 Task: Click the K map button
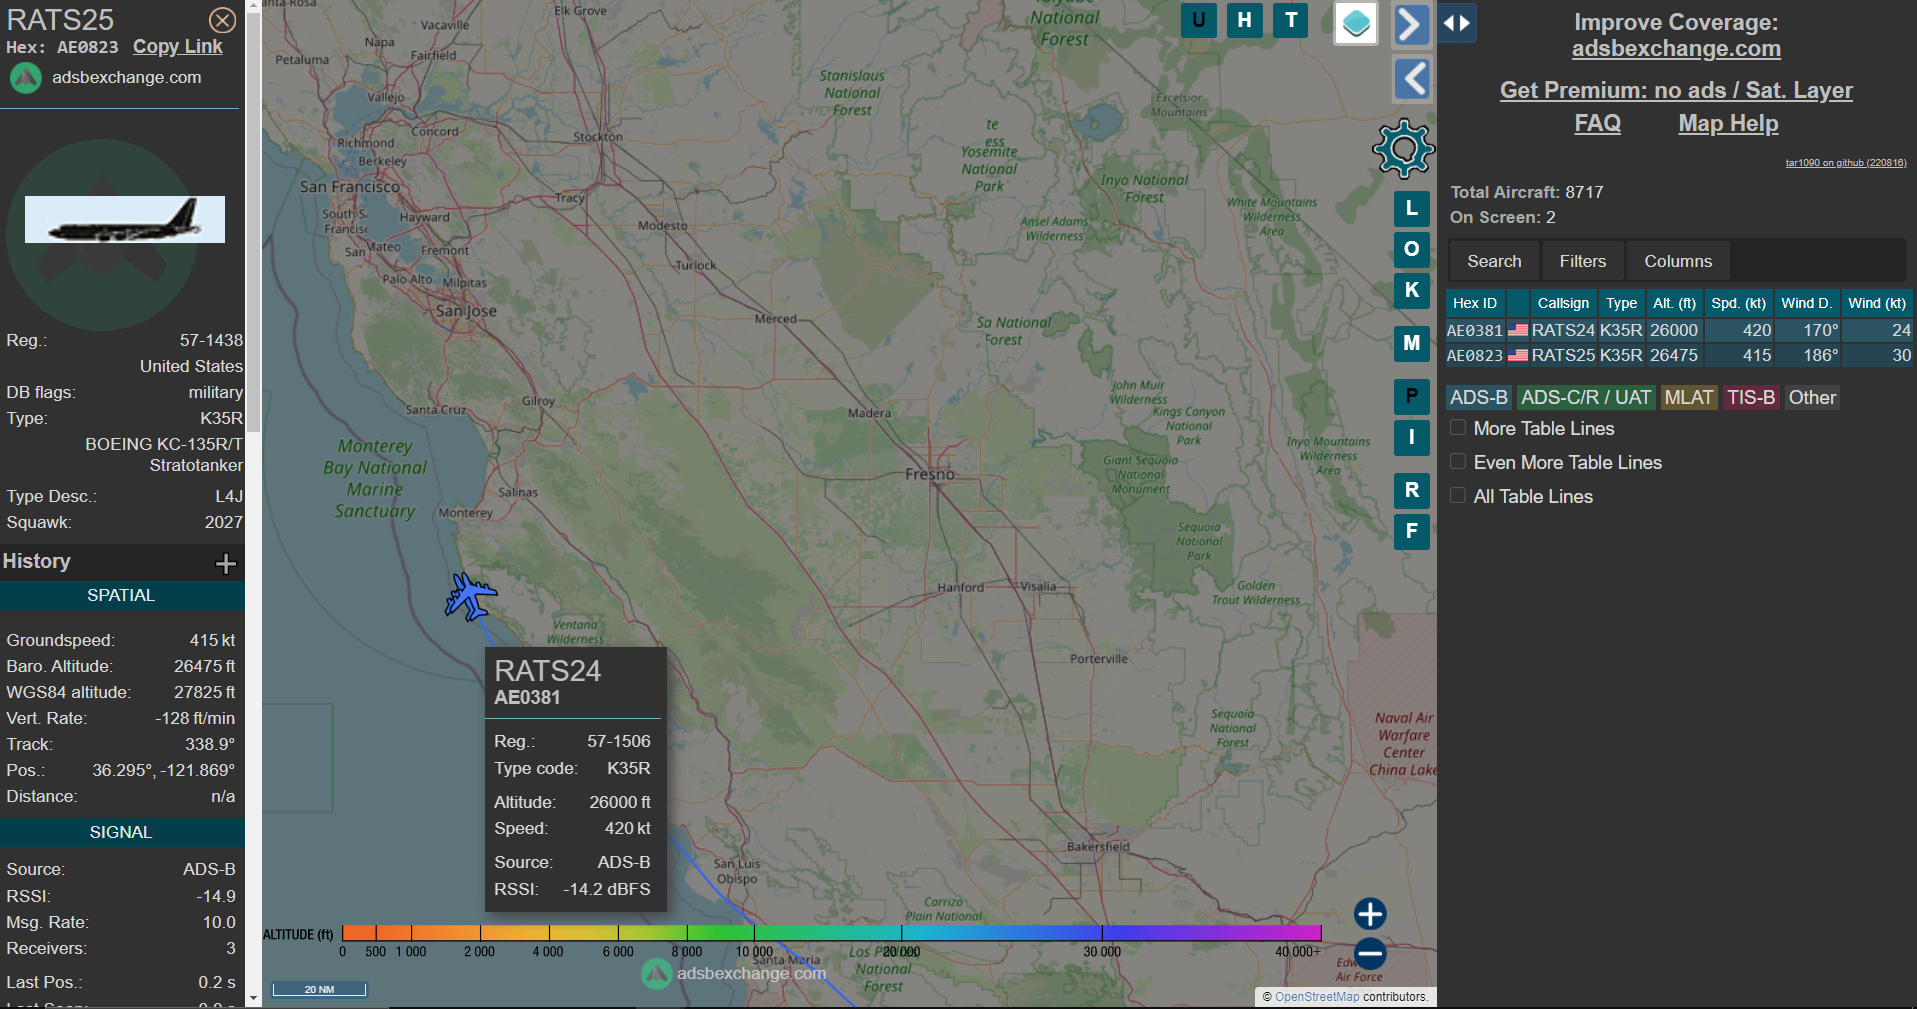[x=1411, y=290]
